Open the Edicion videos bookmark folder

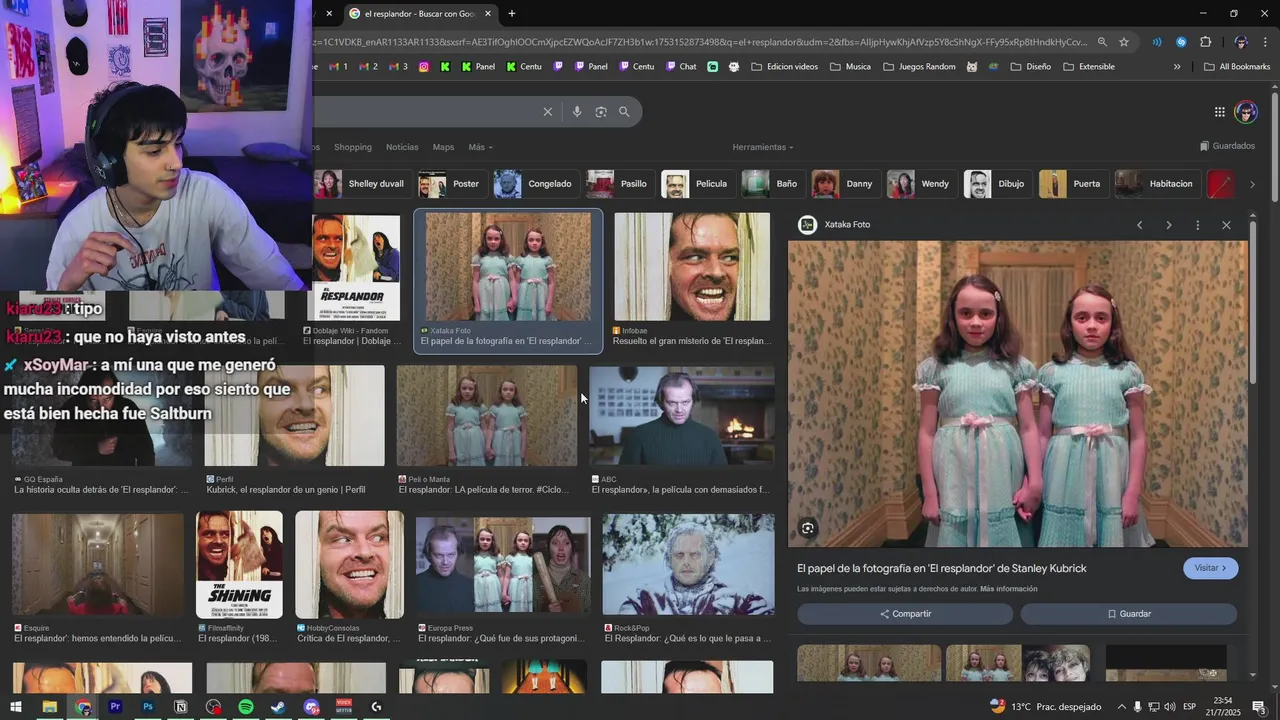[784, 67]
